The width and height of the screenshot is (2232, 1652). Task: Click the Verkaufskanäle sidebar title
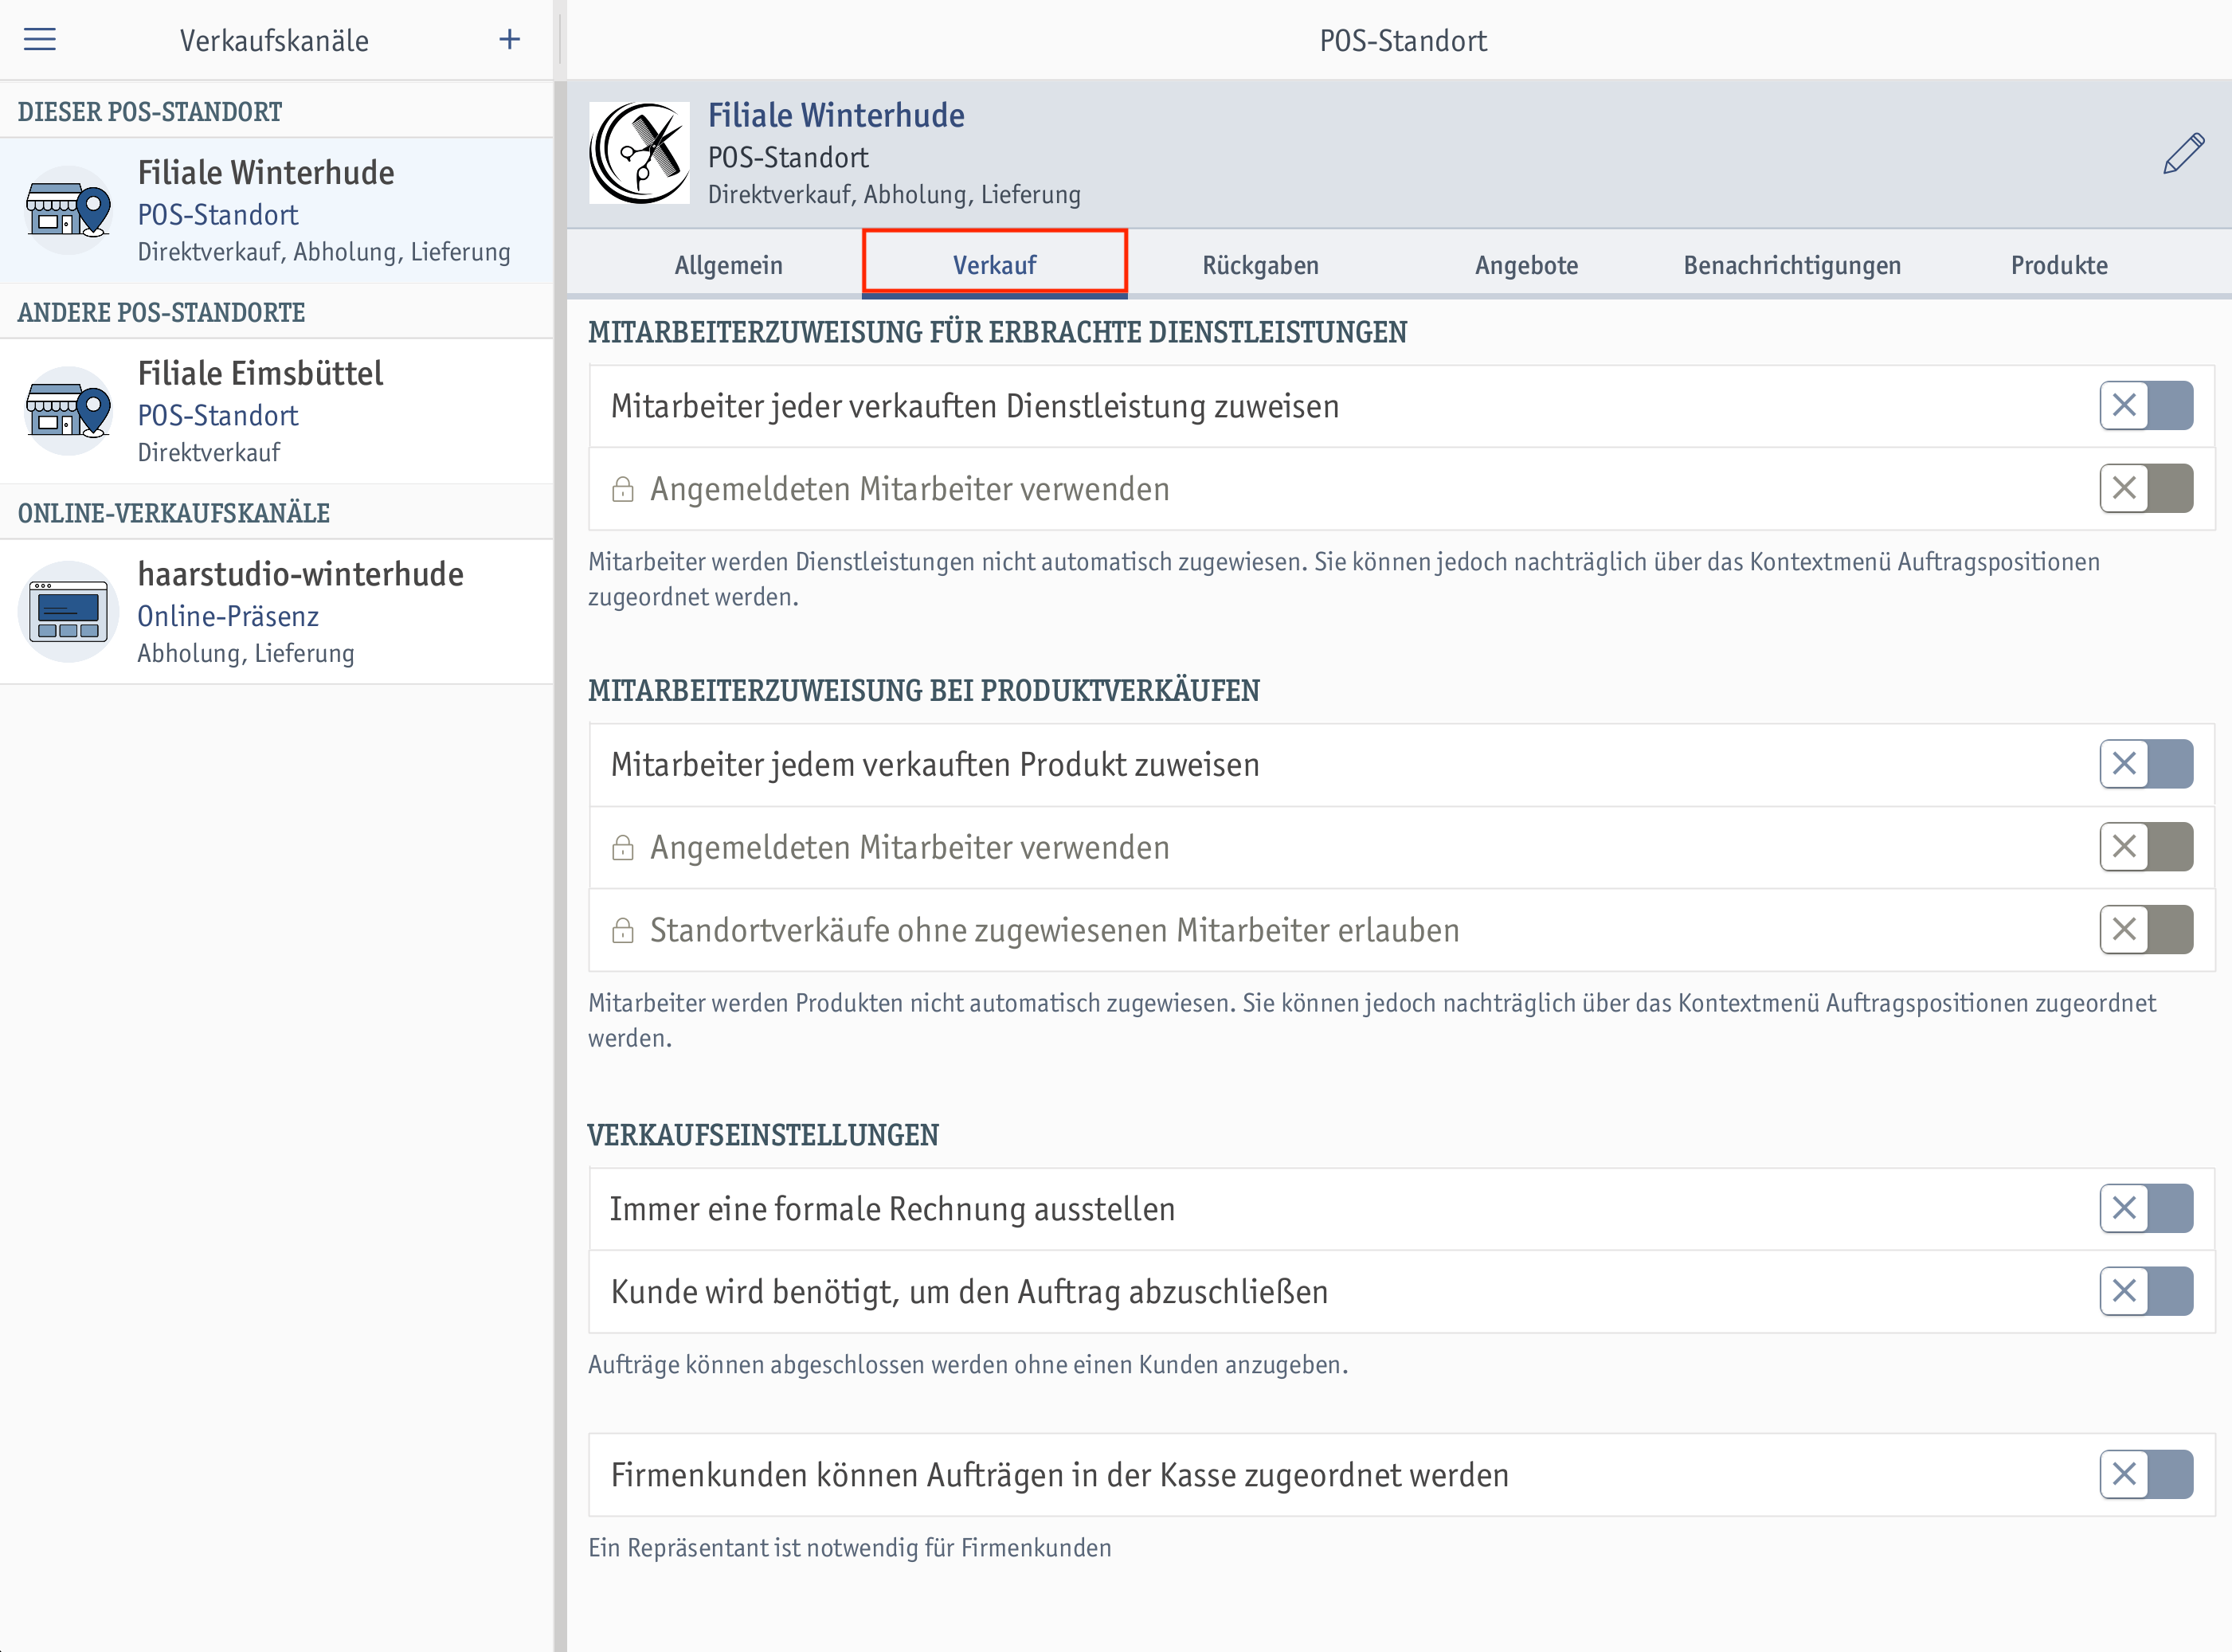(274, 41)
